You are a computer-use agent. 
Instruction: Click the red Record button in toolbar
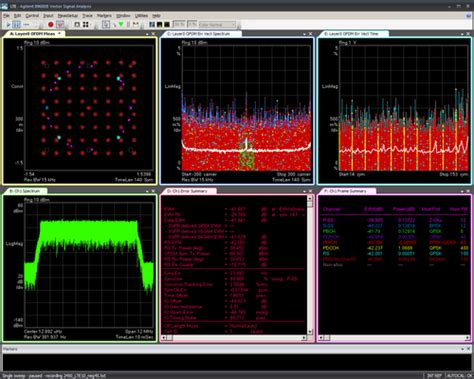coord(51,25)
